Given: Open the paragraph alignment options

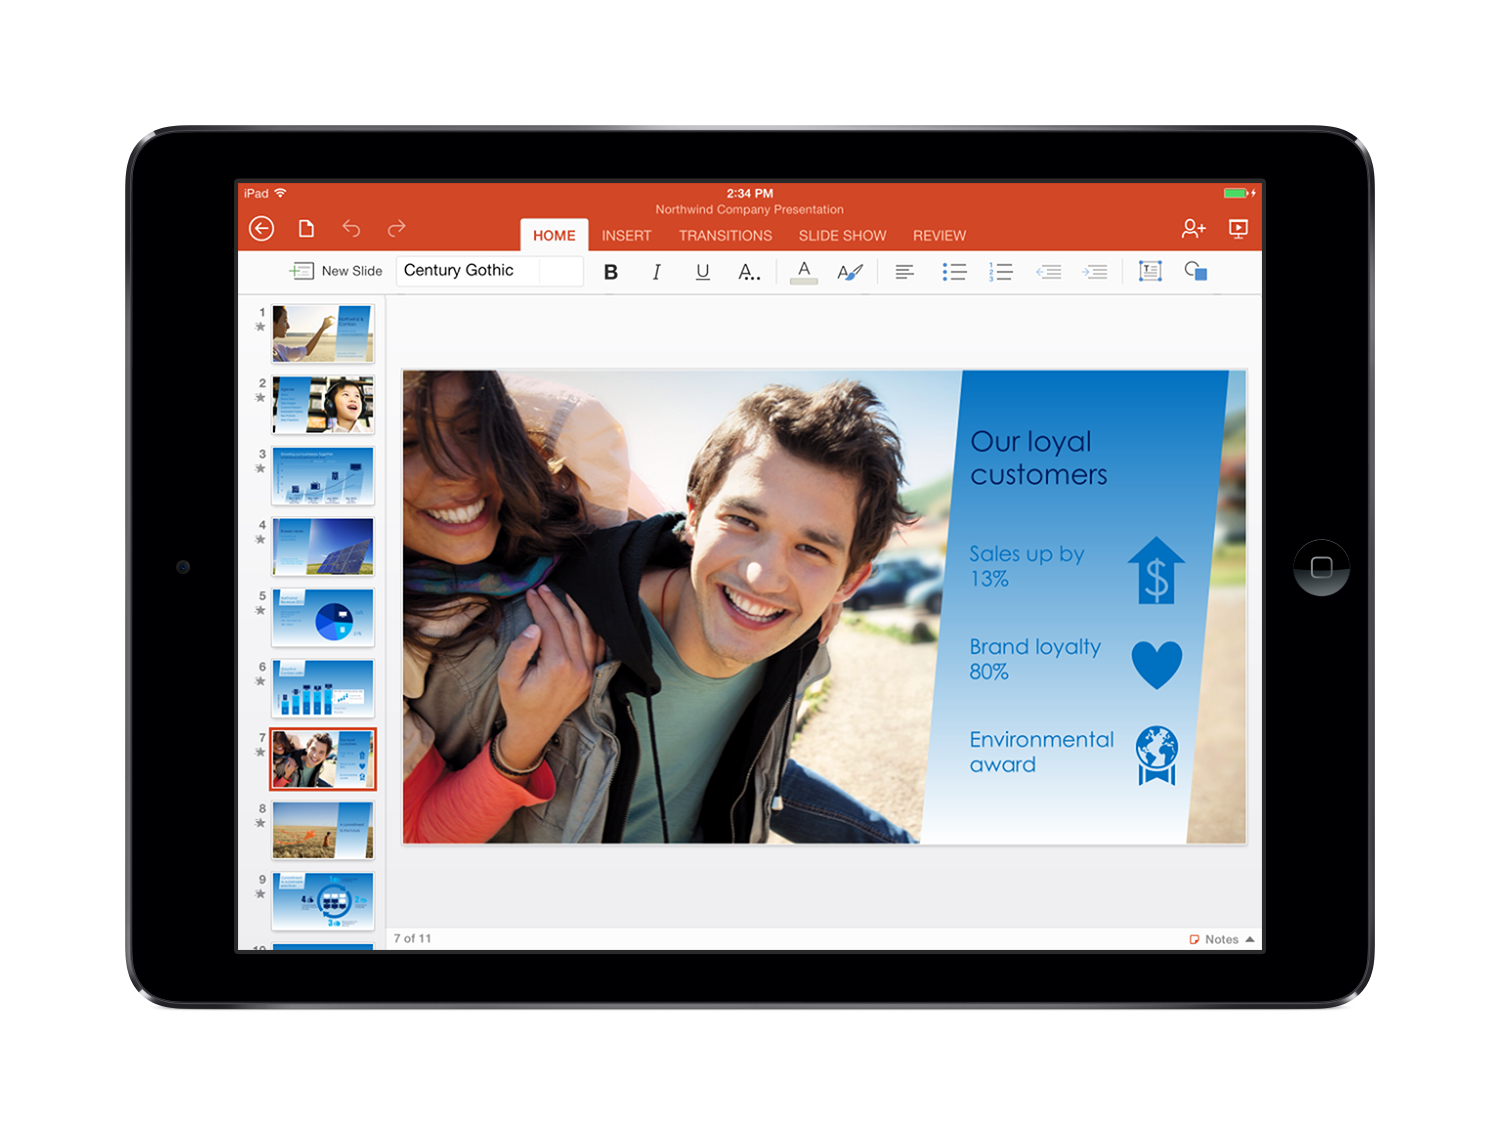Looking at the screenshot, I should tap(904, 271).
